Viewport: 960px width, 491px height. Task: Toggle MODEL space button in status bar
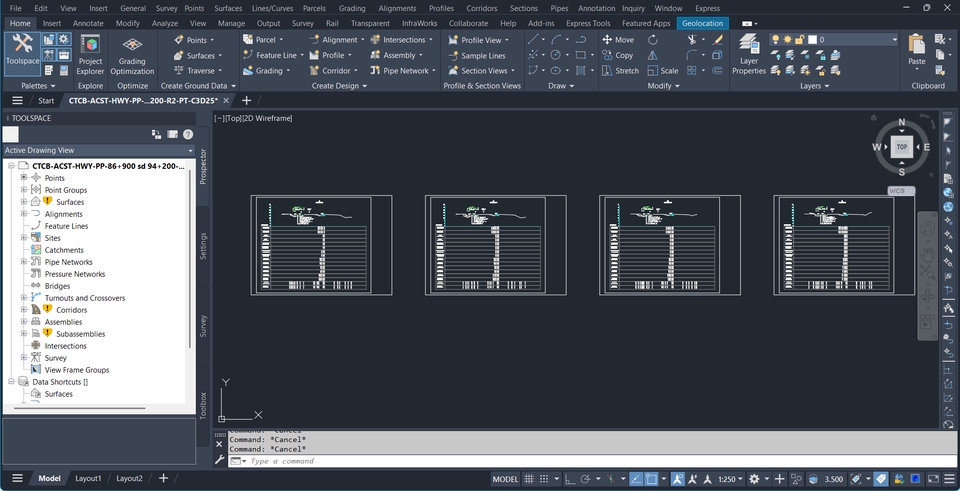pos(505,480)
